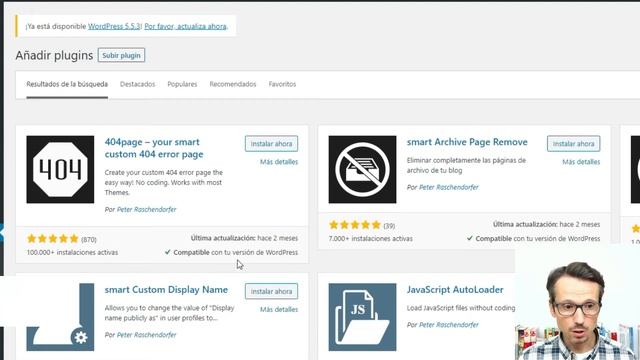The height and width of the screenshot is (360, 640).
Task: Switch to the Populares tab
Action: point(182,84)
